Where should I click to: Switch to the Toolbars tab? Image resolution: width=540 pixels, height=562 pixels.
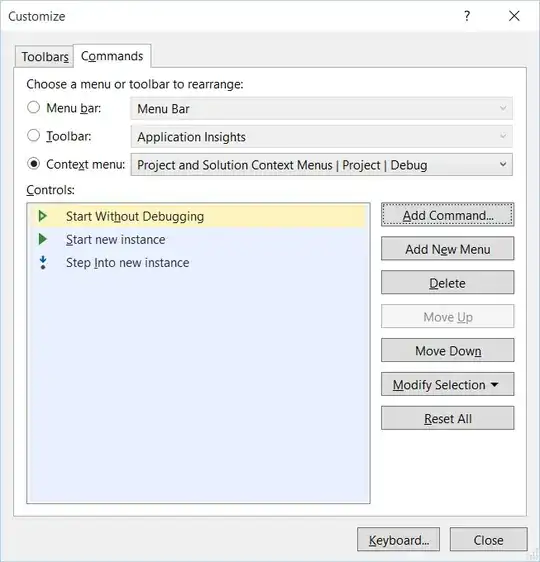[x=44, y=57]
